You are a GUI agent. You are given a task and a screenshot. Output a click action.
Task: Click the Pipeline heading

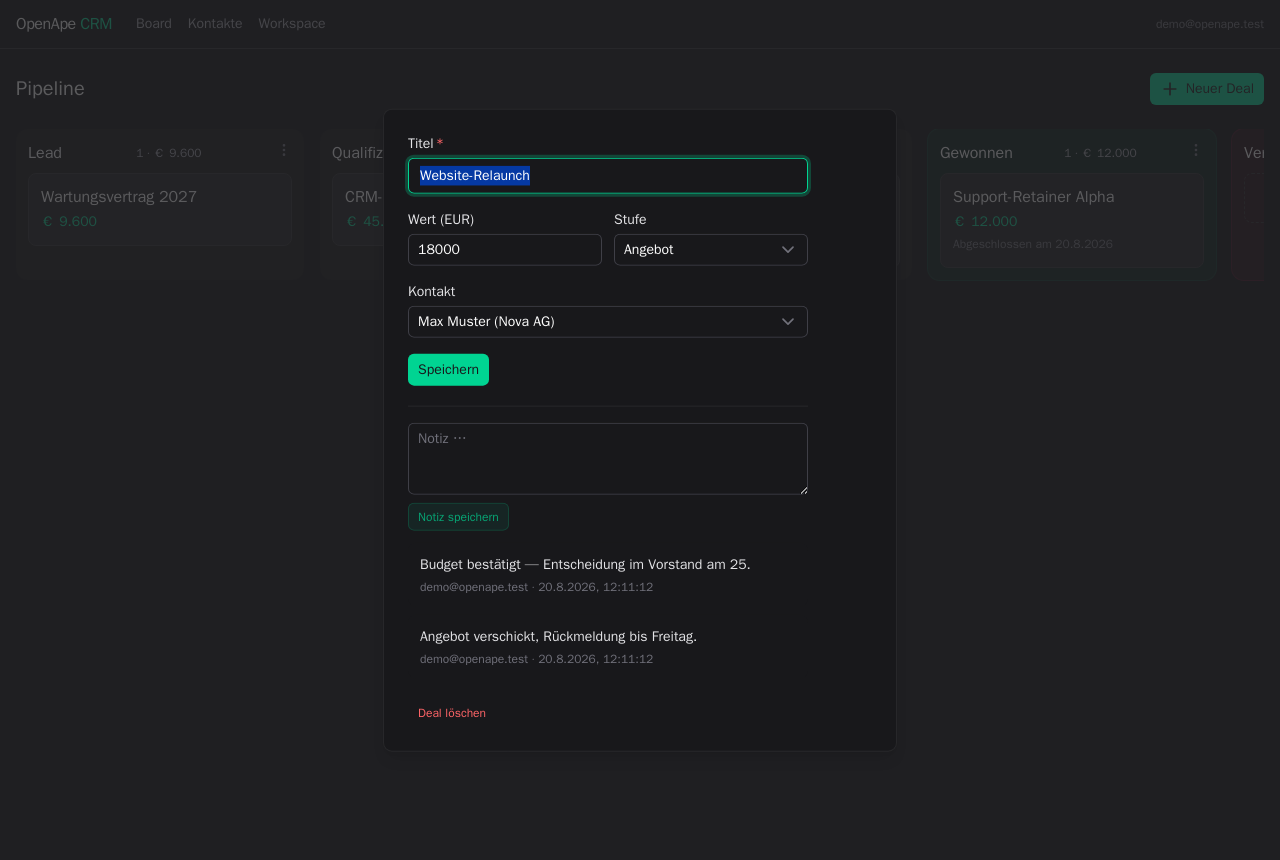pyautogui.click(x=50, y=89)
